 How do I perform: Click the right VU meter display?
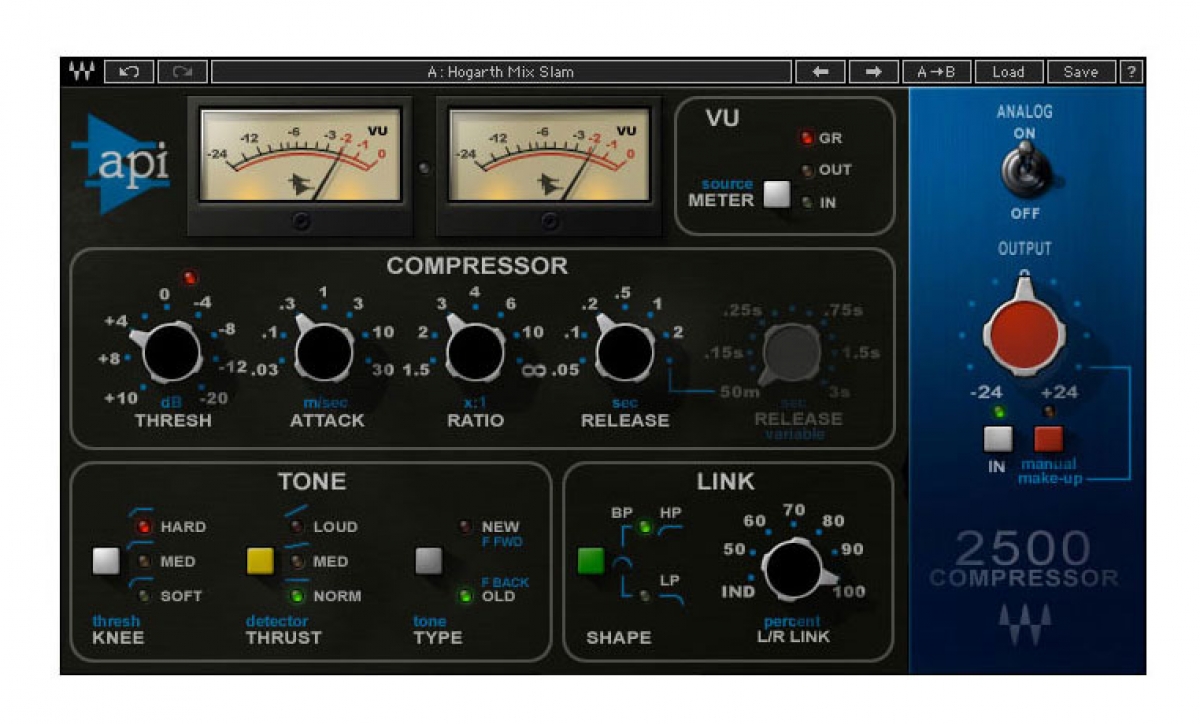click(549, 155)
